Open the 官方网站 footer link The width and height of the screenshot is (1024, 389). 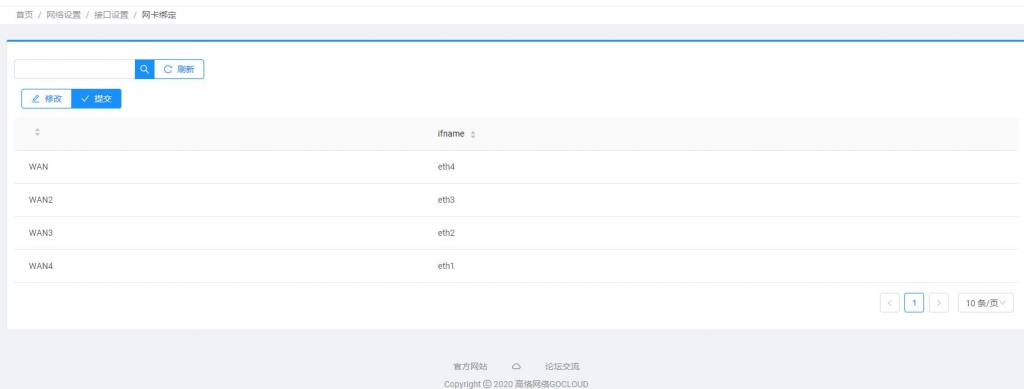coord(470,367)
